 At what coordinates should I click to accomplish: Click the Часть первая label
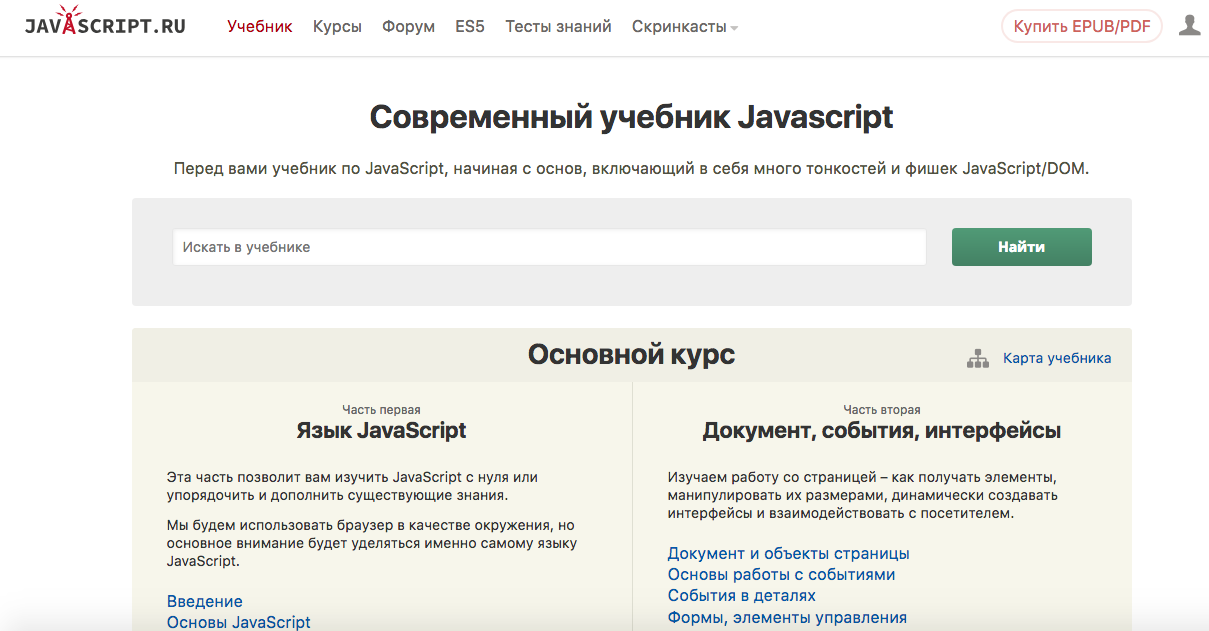(381, 409)
